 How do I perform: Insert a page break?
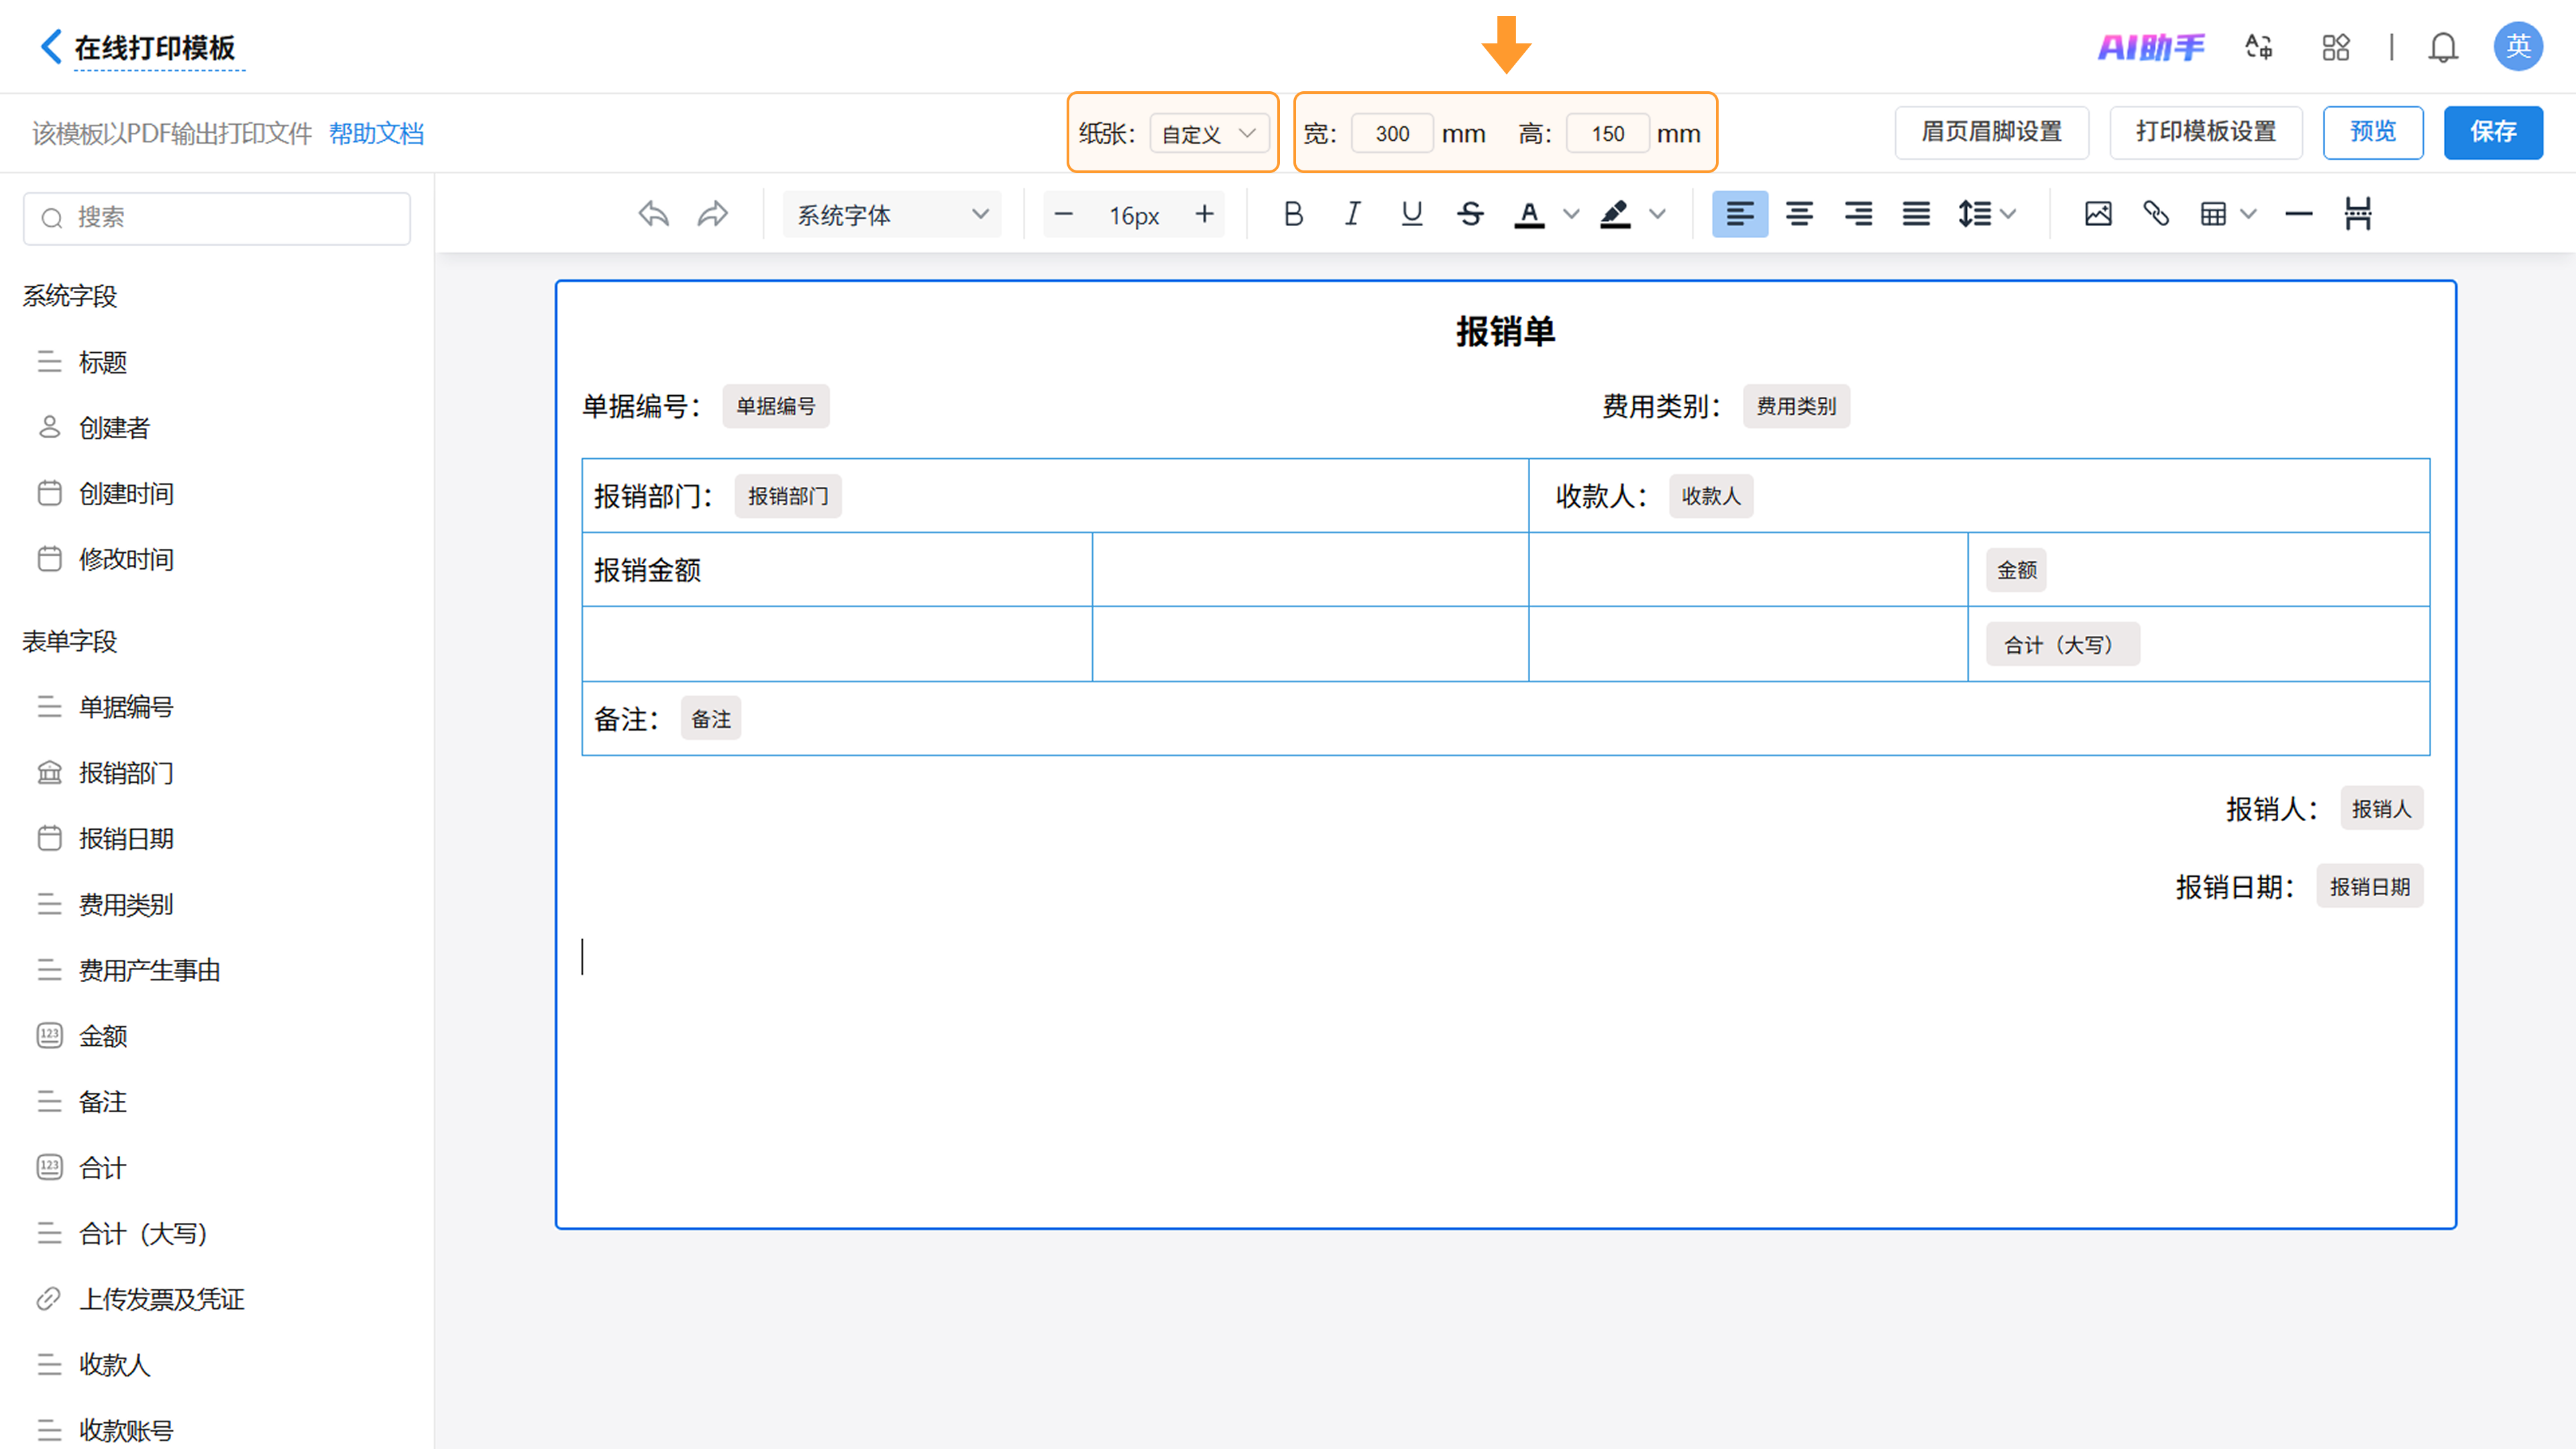2357,214
